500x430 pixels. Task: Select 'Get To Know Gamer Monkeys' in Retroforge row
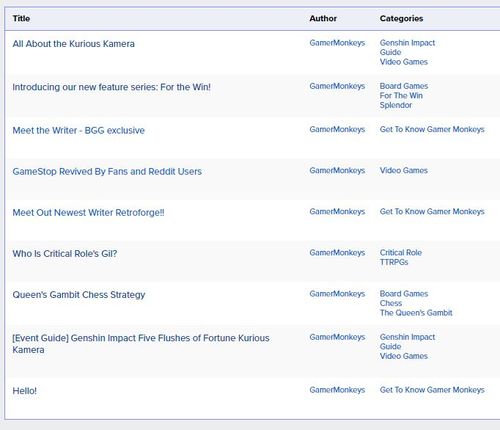click(x=432, y=212)
